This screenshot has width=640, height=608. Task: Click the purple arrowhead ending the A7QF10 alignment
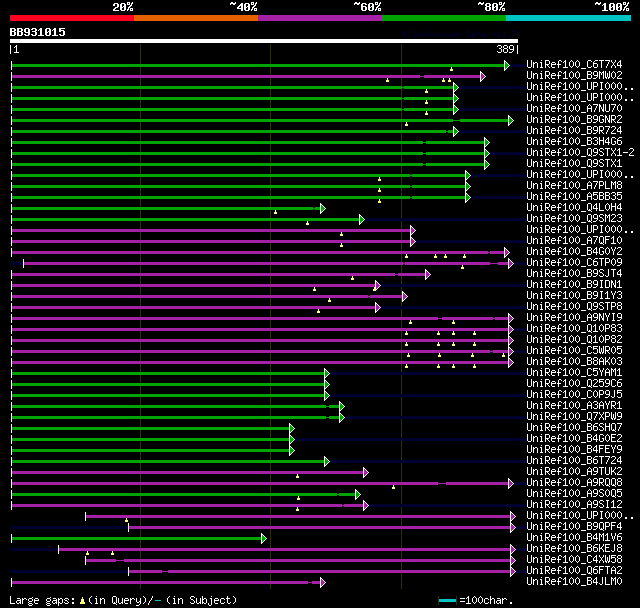tap(413, 242)
